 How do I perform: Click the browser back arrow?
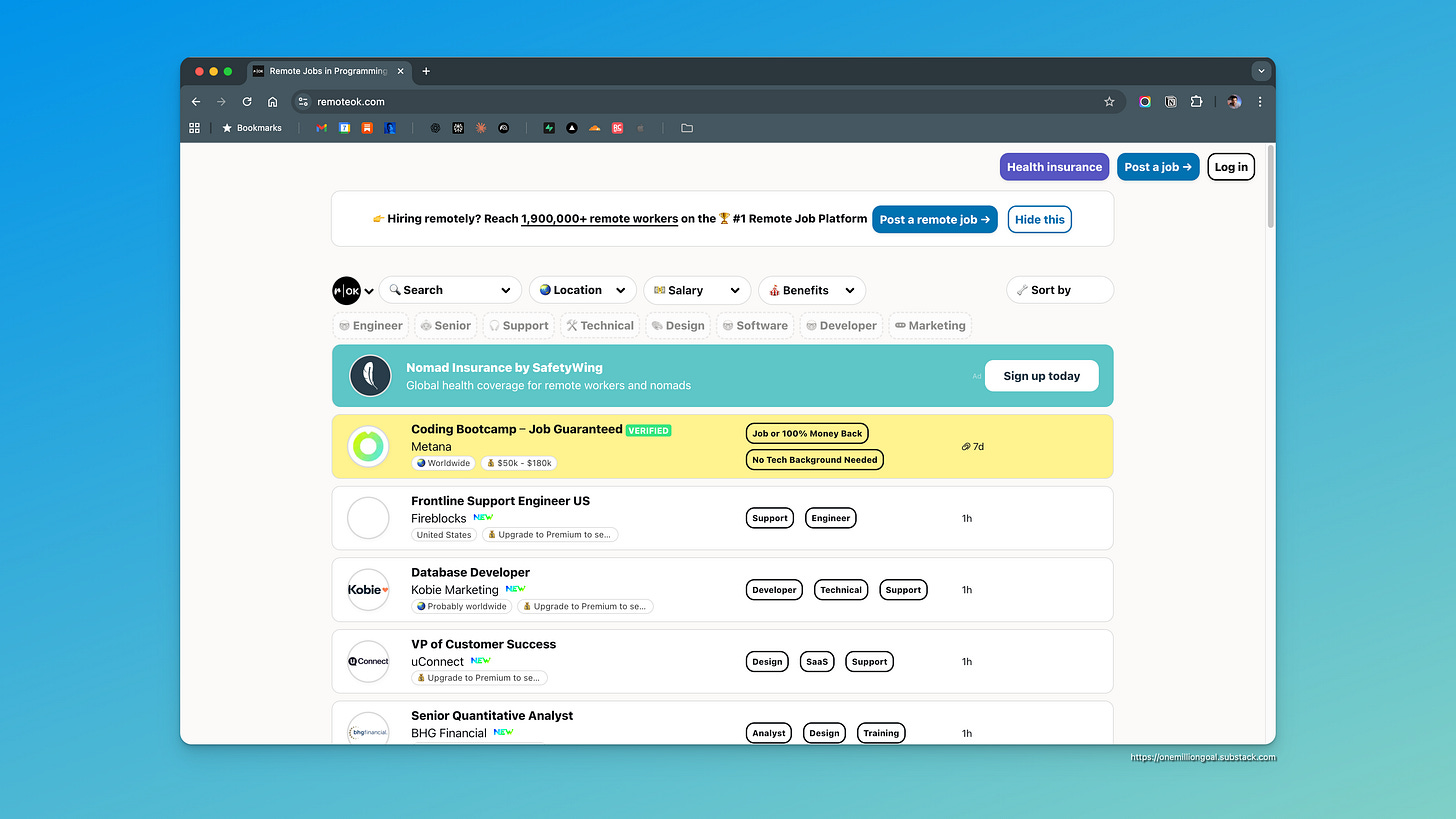(196, 102)
